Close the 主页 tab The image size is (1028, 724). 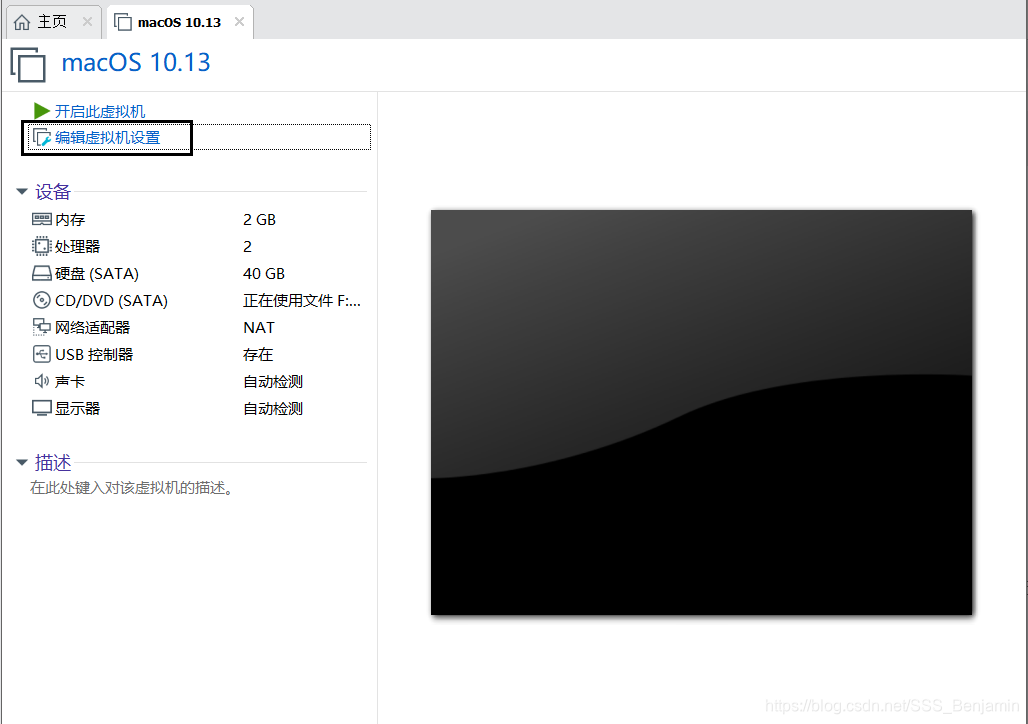(x=87, y=22)
